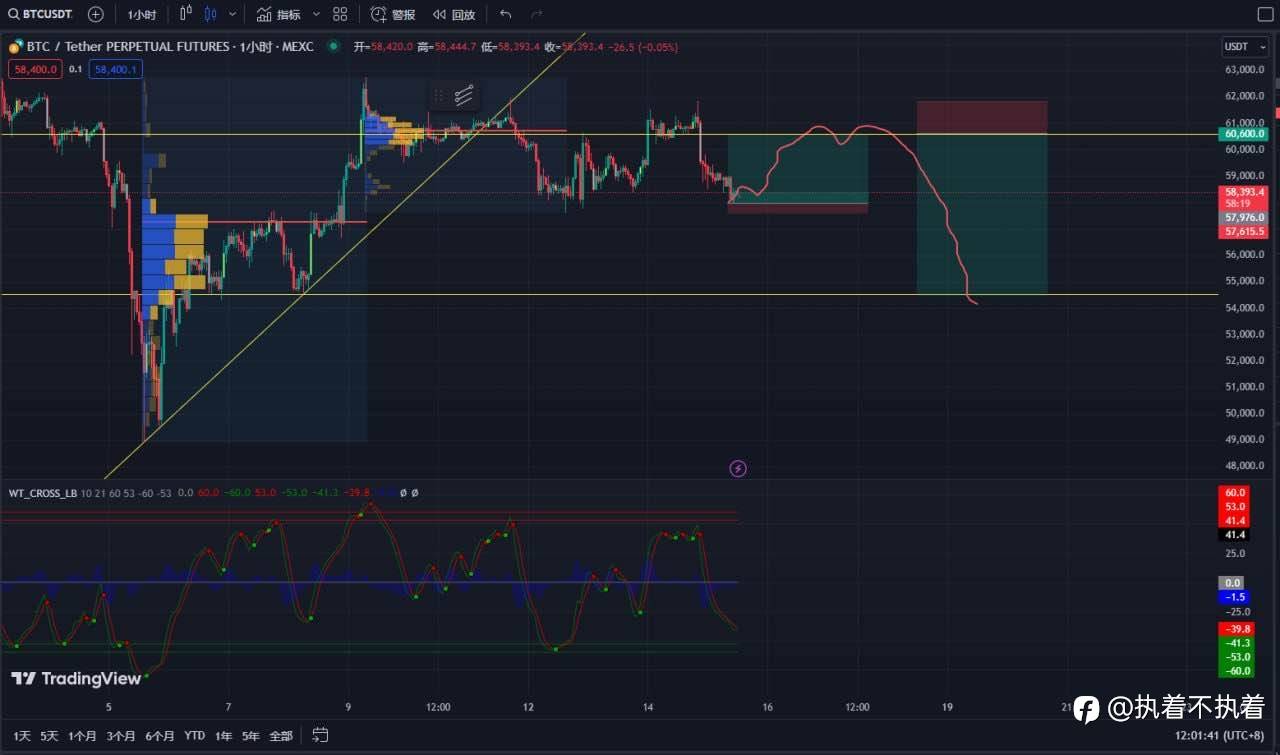This screenshot has width=1280, height=755.
Task: Set range to YTD
Action: (194, 735)
